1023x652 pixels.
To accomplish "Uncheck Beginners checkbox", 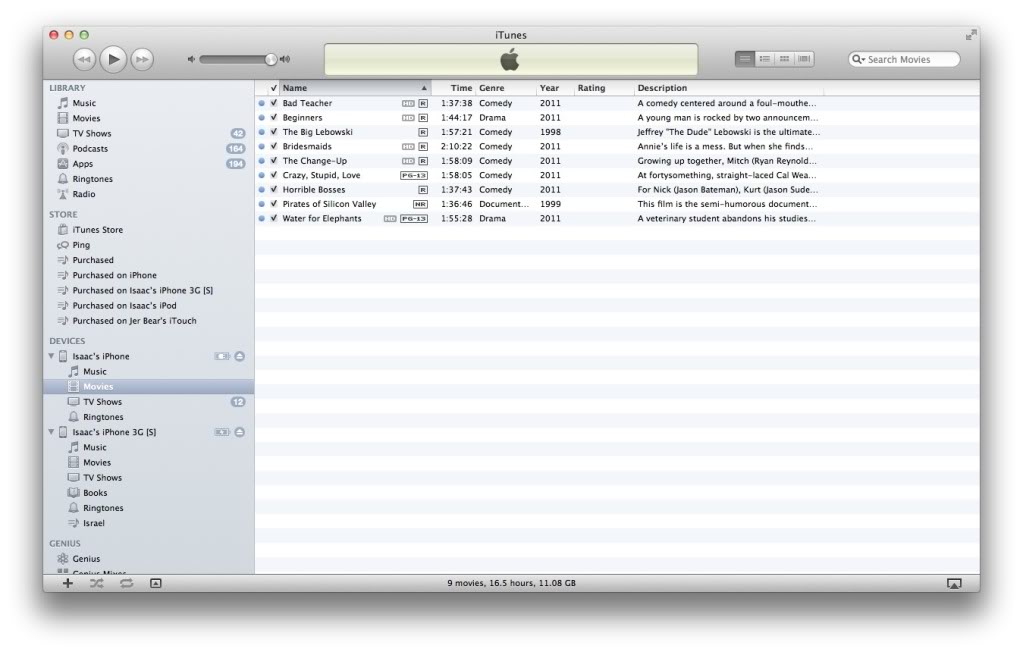I will click(274, 117).
